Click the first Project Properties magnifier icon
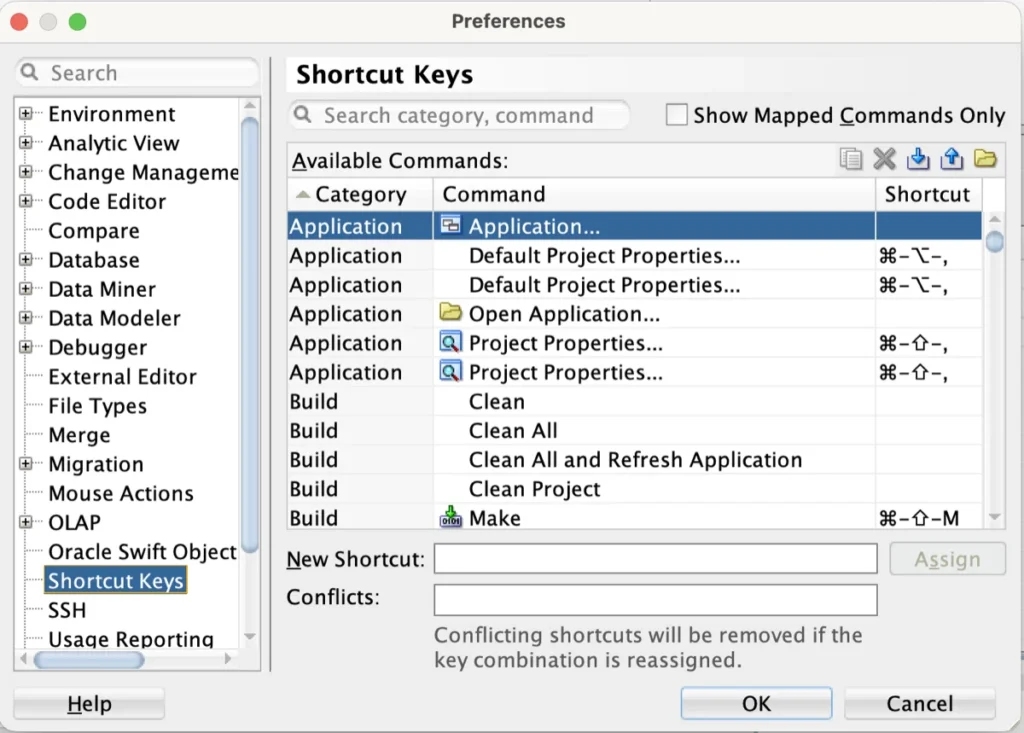The image size is (1024, 733). 450,342
